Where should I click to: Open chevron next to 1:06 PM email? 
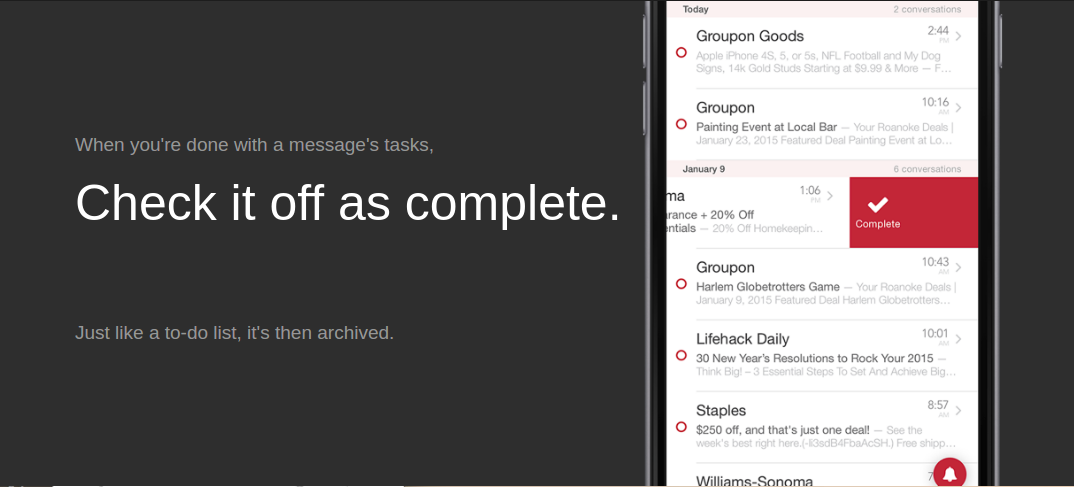click(x=829, y=196)
